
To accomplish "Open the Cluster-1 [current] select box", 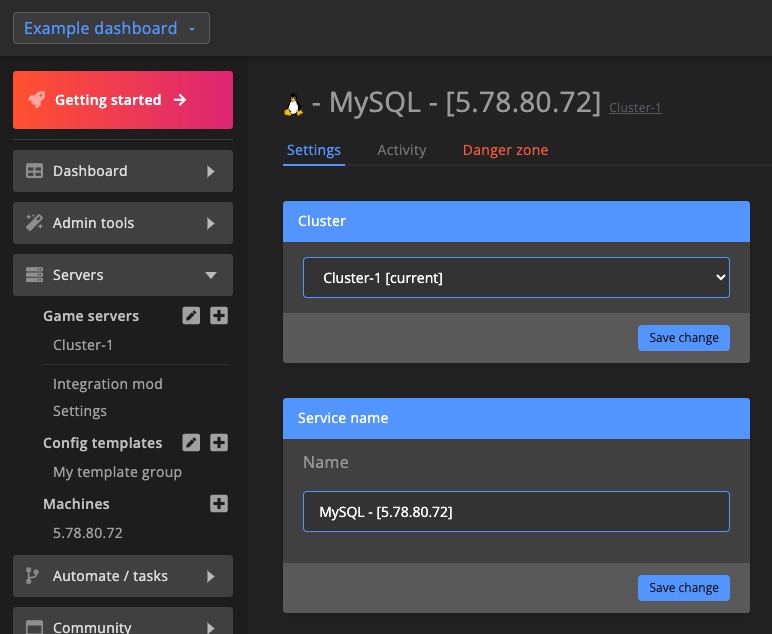I will [x=516, y=278].
